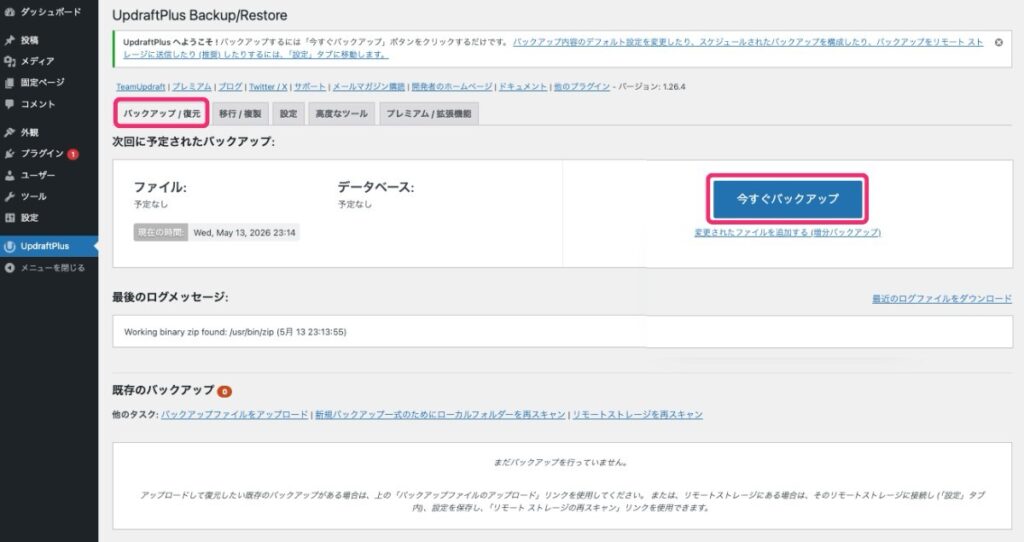Click the media icon beside メディア

[9, 61]
